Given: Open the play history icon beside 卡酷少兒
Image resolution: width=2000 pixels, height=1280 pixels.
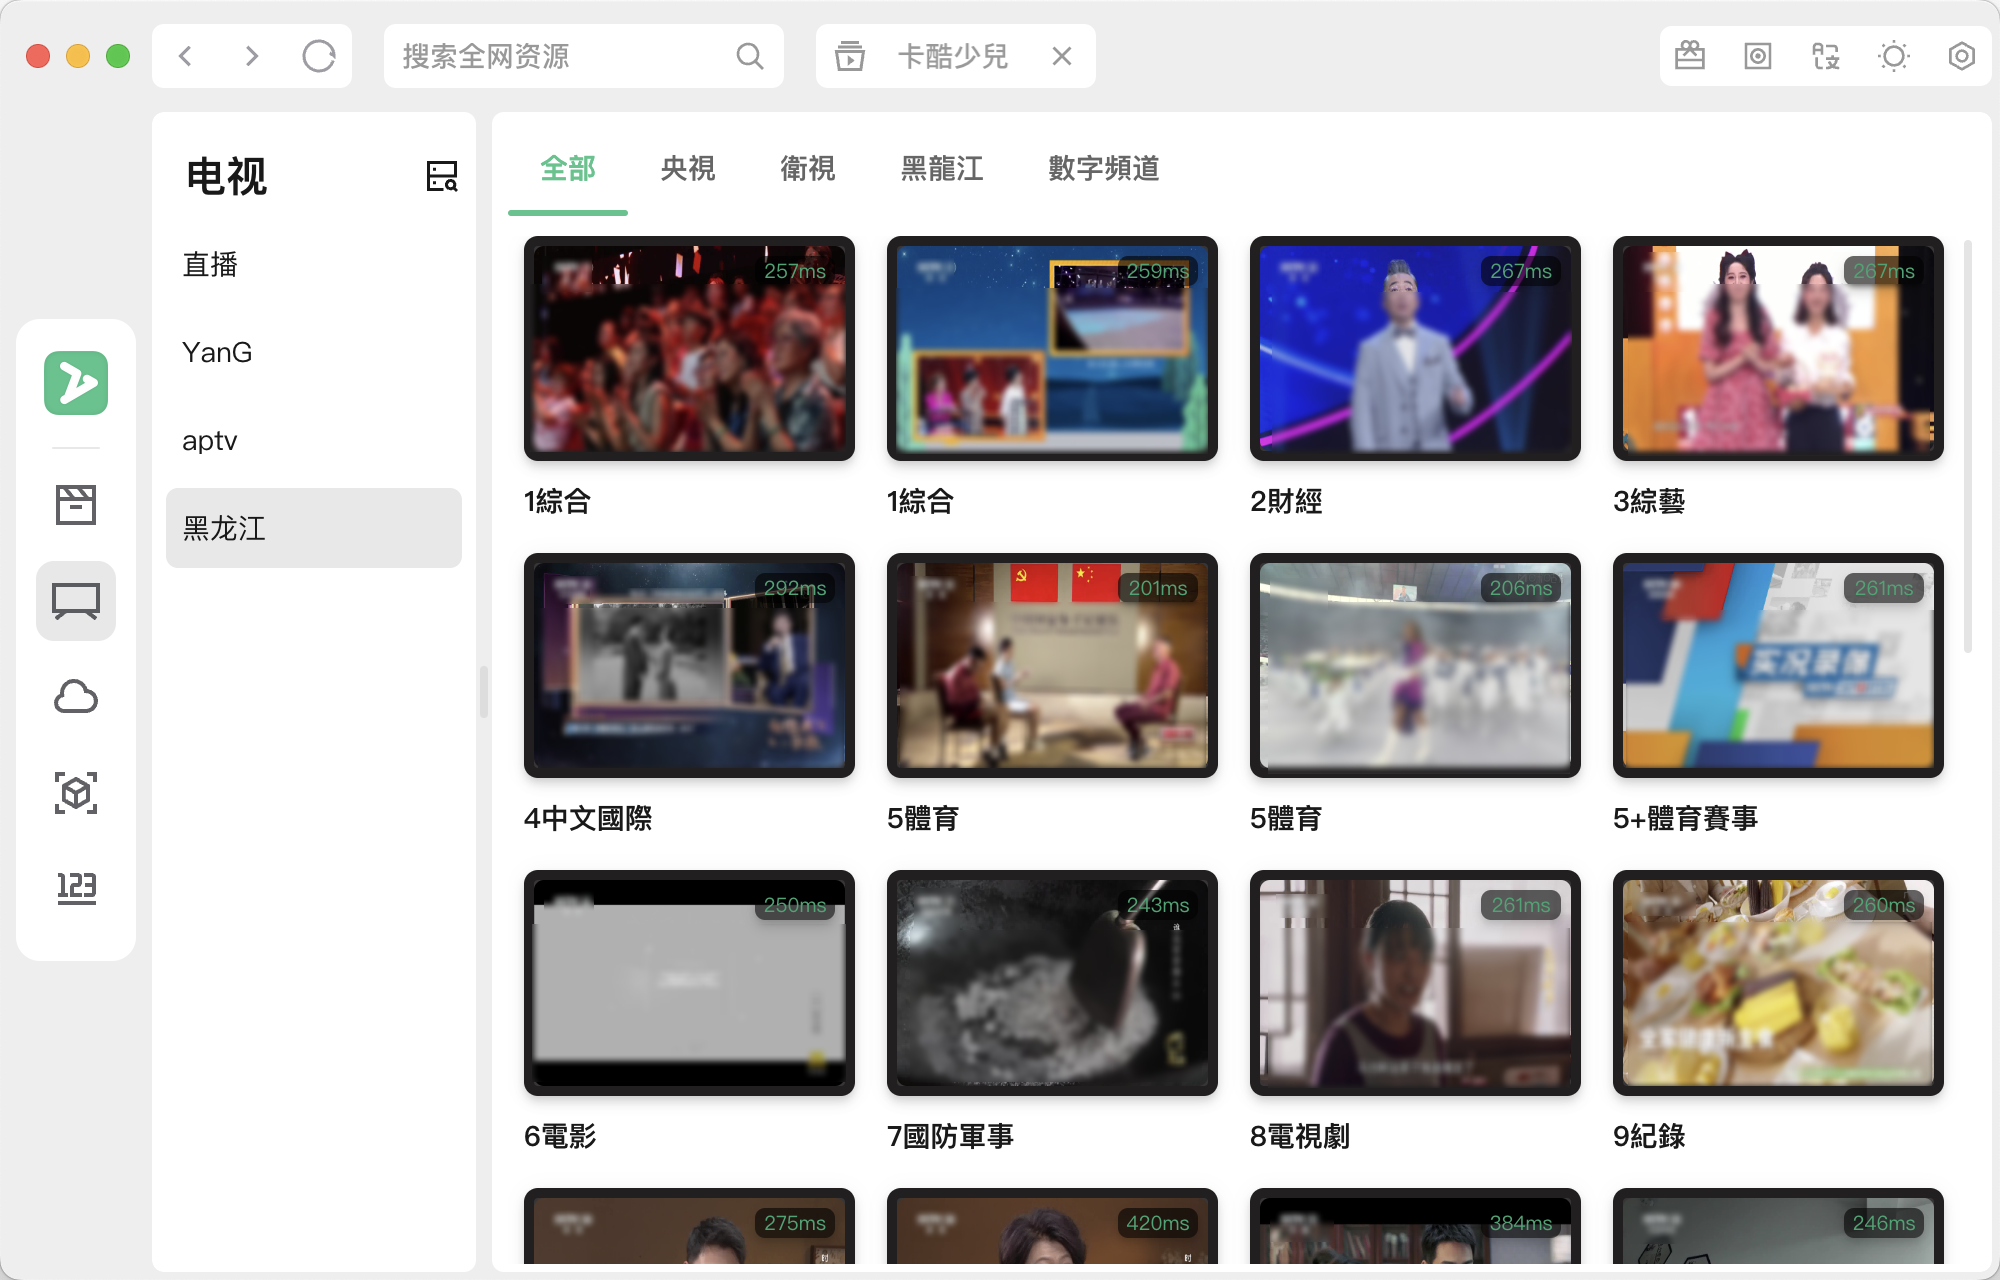Looking at the screenshot, I should (x=850, y=56).
